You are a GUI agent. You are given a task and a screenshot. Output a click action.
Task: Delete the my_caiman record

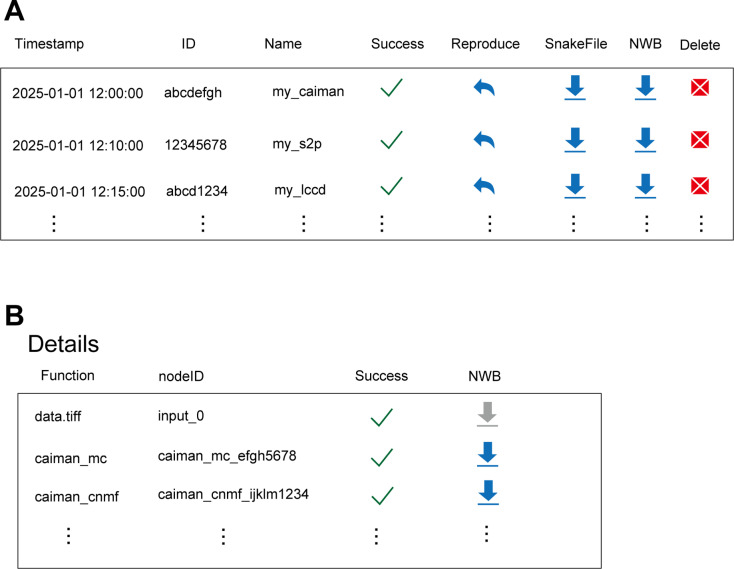click(x=700, y=87)
